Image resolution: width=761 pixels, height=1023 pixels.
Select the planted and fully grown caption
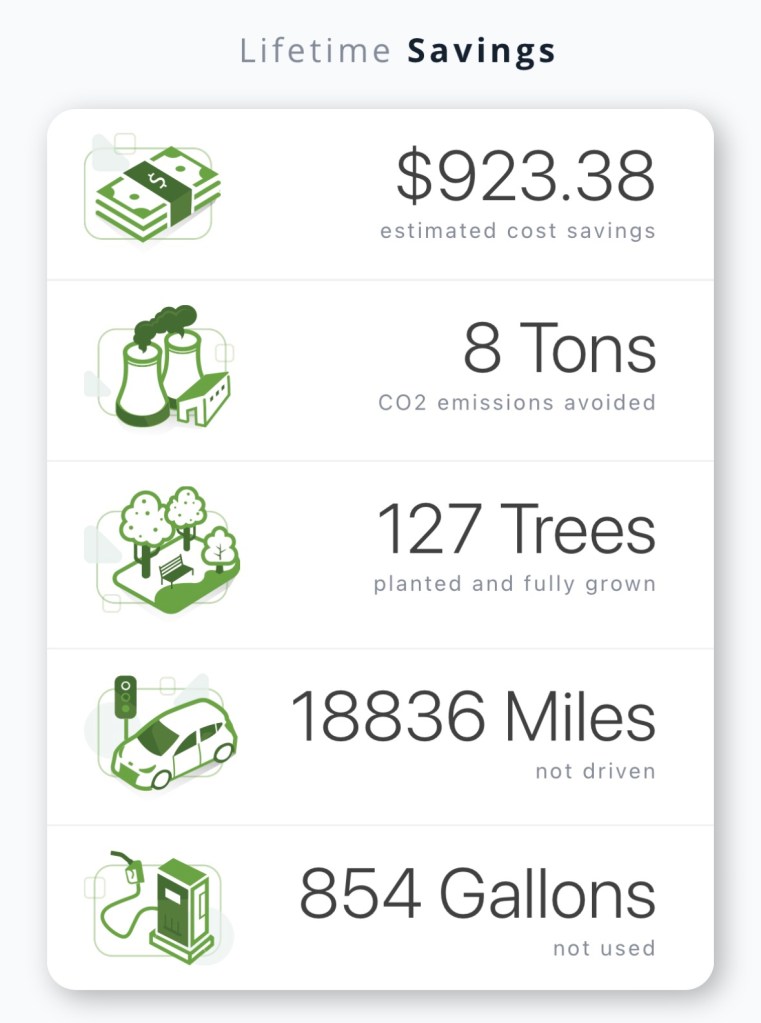(514, 584)
